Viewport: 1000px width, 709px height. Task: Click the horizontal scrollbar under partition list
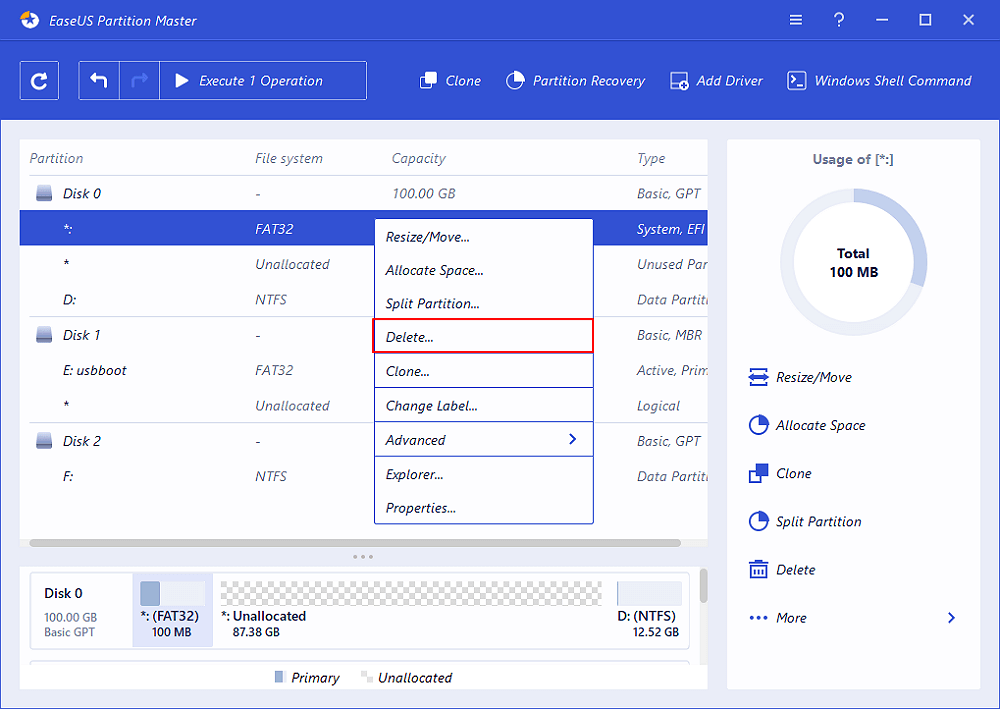[355, 543]
